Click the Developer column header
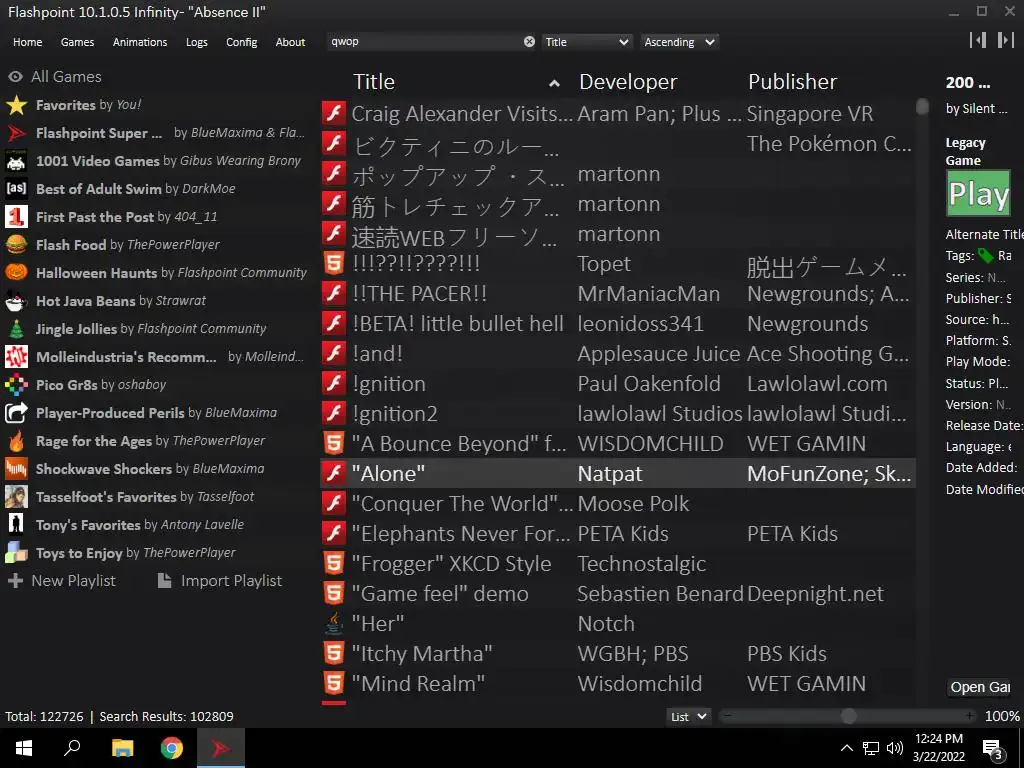The height and width of the screenshot is (768, 1024). (628, 82)
